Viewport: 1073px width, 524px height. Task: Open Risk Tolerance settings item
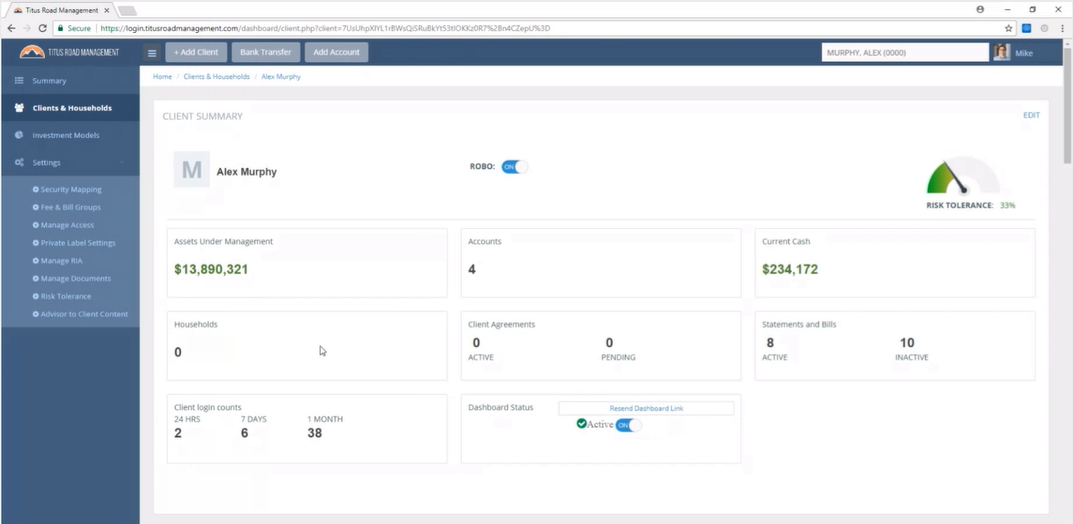(x=62, y=296)
